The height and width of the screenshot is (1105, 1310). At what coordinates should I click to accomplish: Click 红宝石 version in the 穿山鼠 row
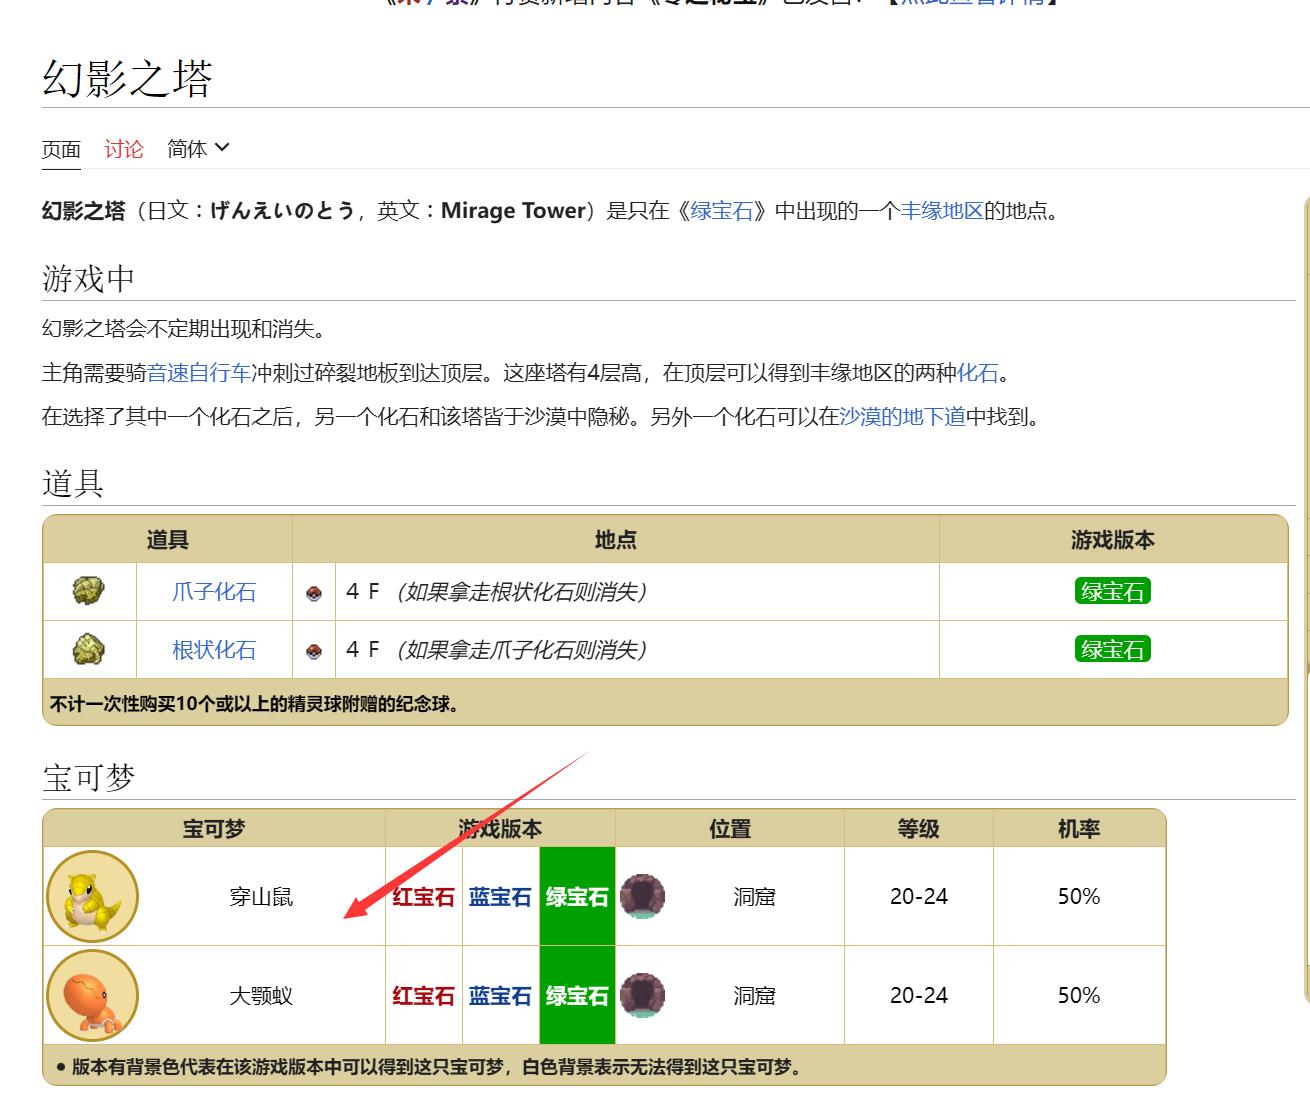pos(423,897)
